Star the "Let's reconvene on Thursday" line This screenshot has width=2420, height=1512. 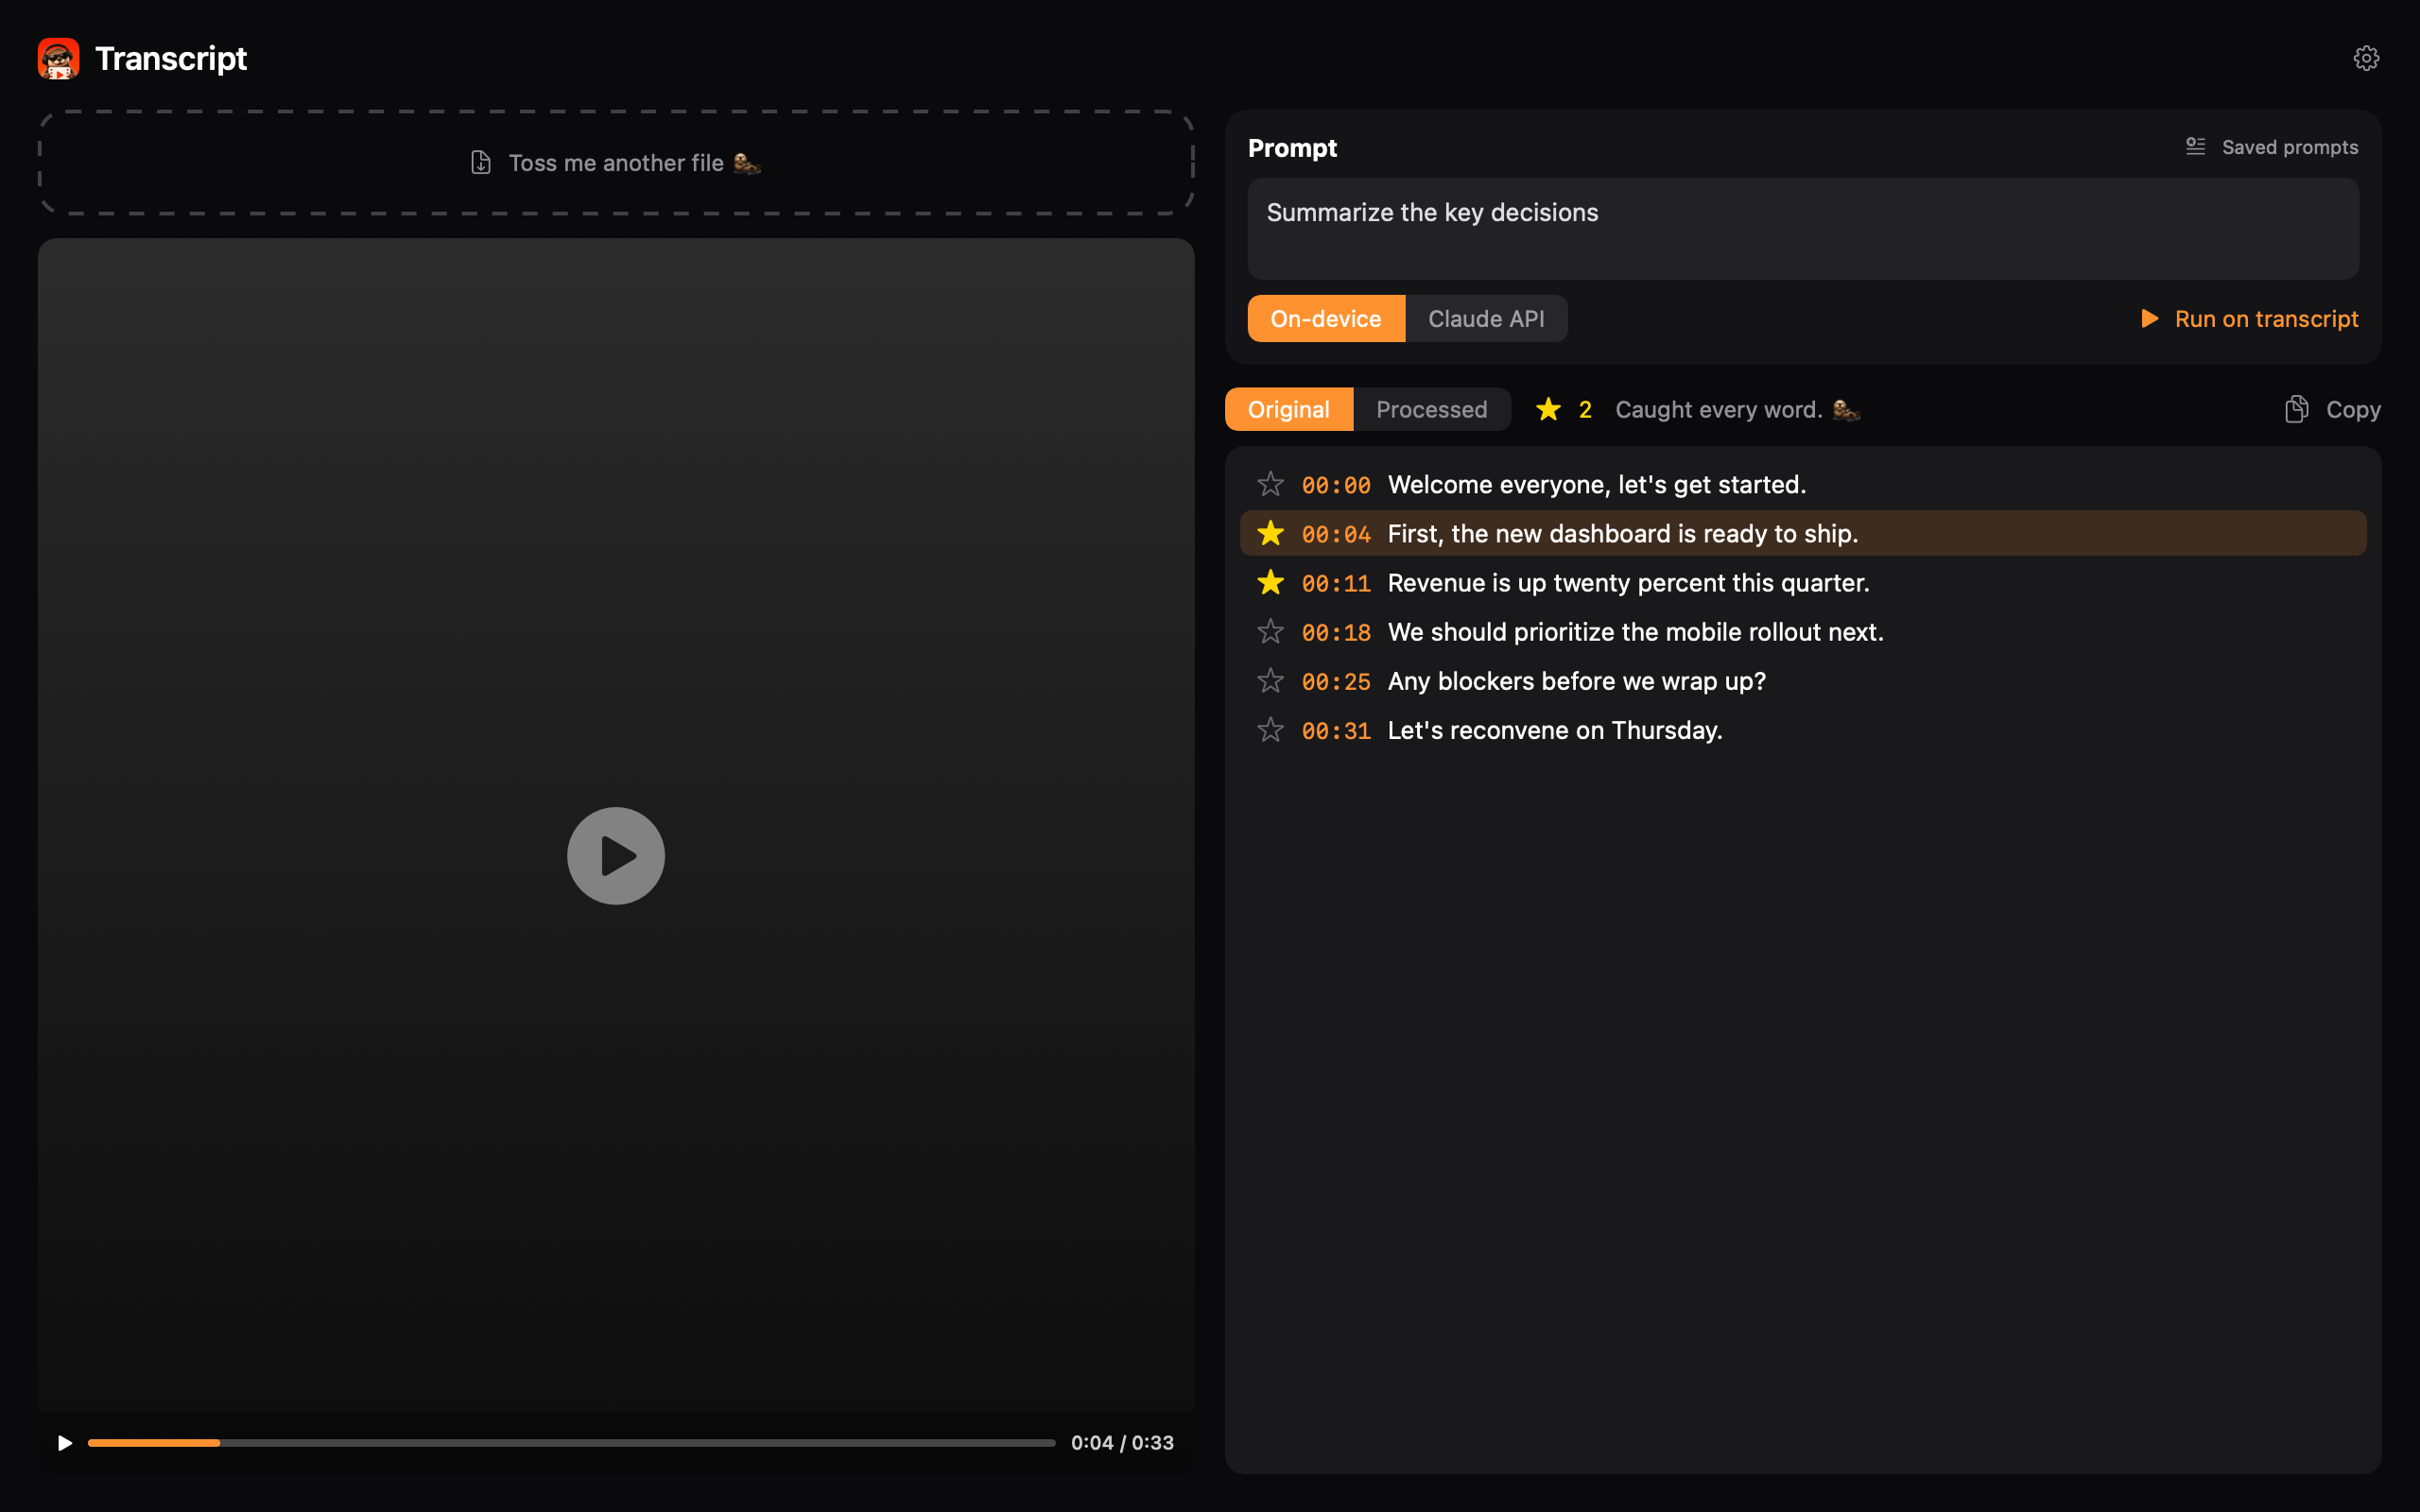click(1270, 729)
